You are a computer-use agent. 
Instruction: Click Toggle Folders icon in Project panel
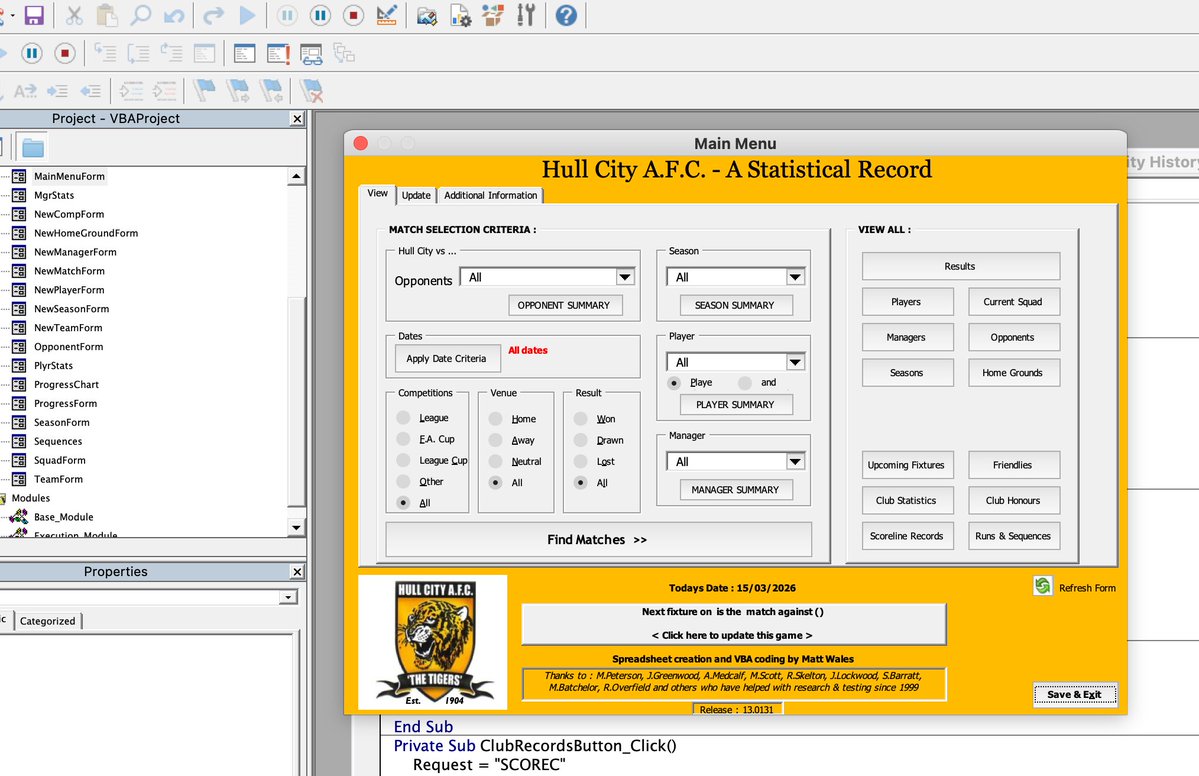click(x=33, y=148)
